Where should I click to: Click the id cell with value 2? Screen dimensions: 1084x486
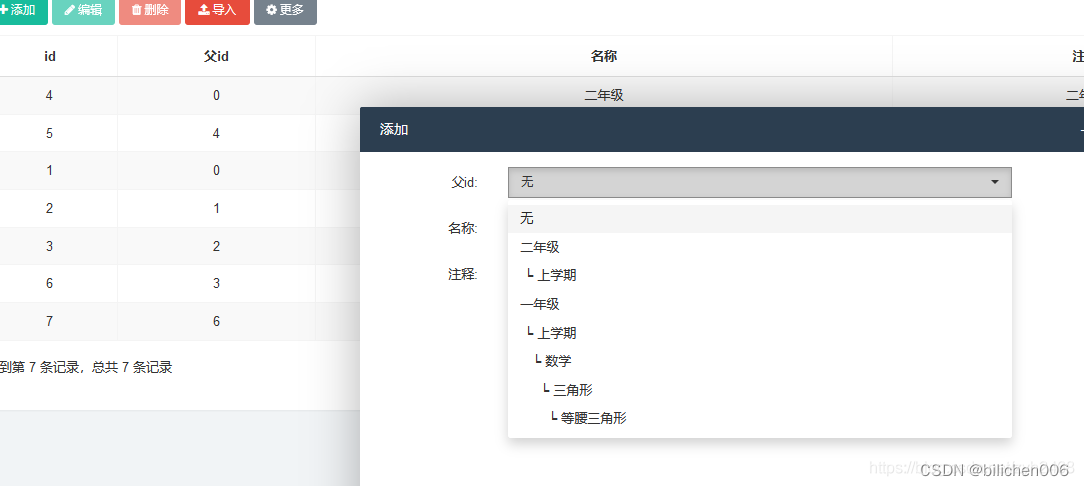[49, 208]
